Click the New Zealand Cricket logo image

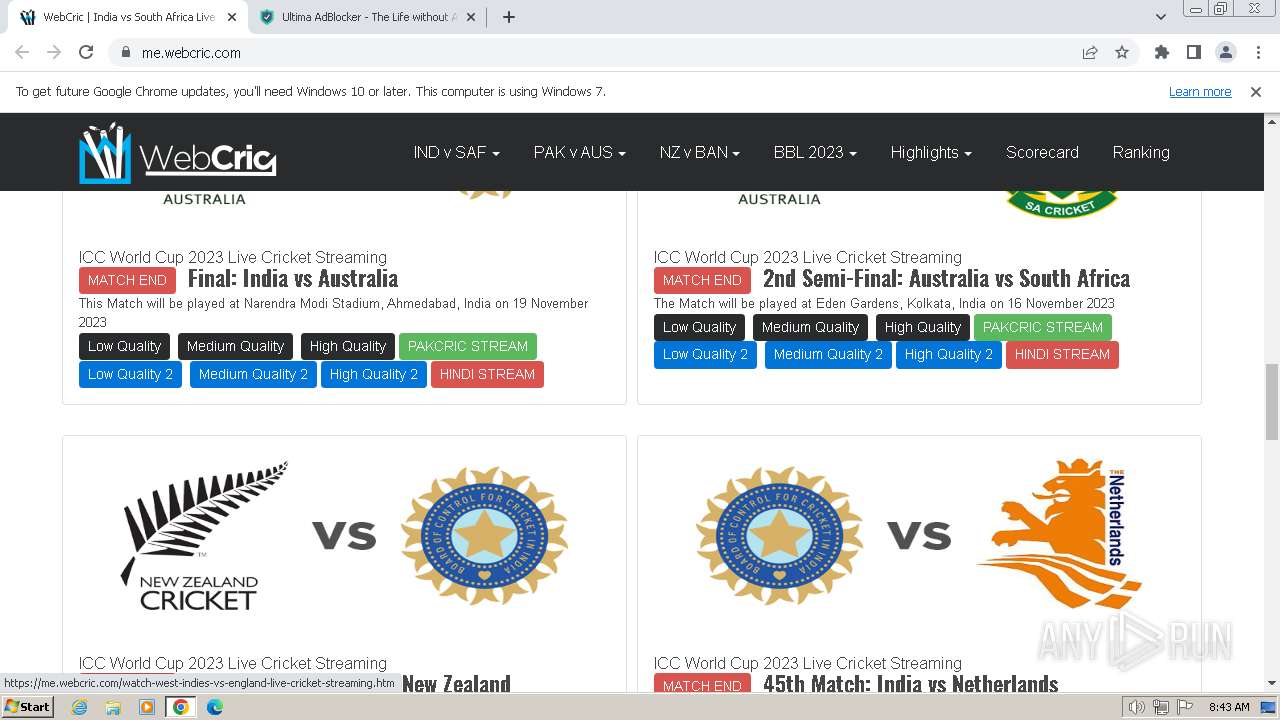coord(204,535)
